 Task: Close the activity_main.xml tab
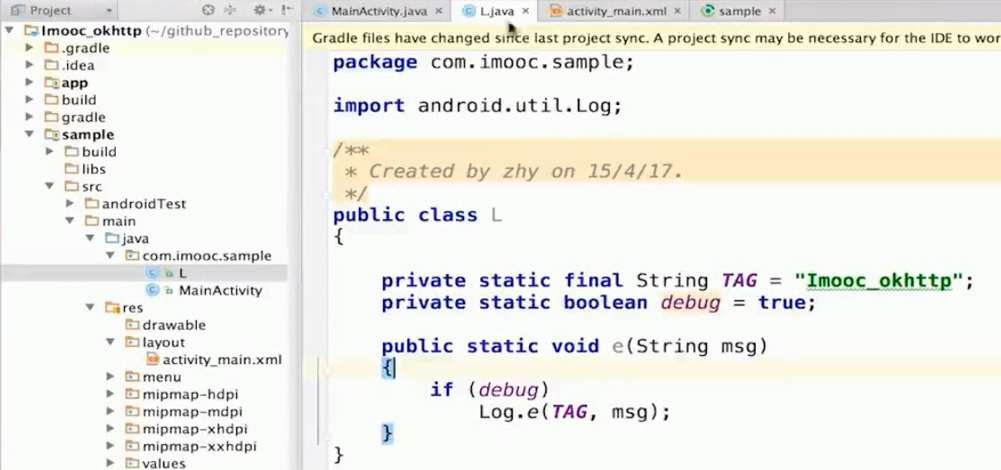click(x=677, y=11)
